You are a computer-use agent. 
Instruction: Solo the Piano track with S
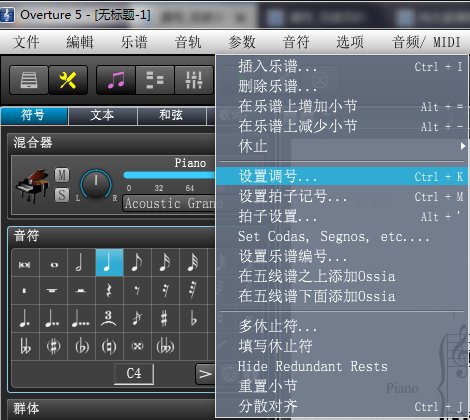click(x=62, y=195)
